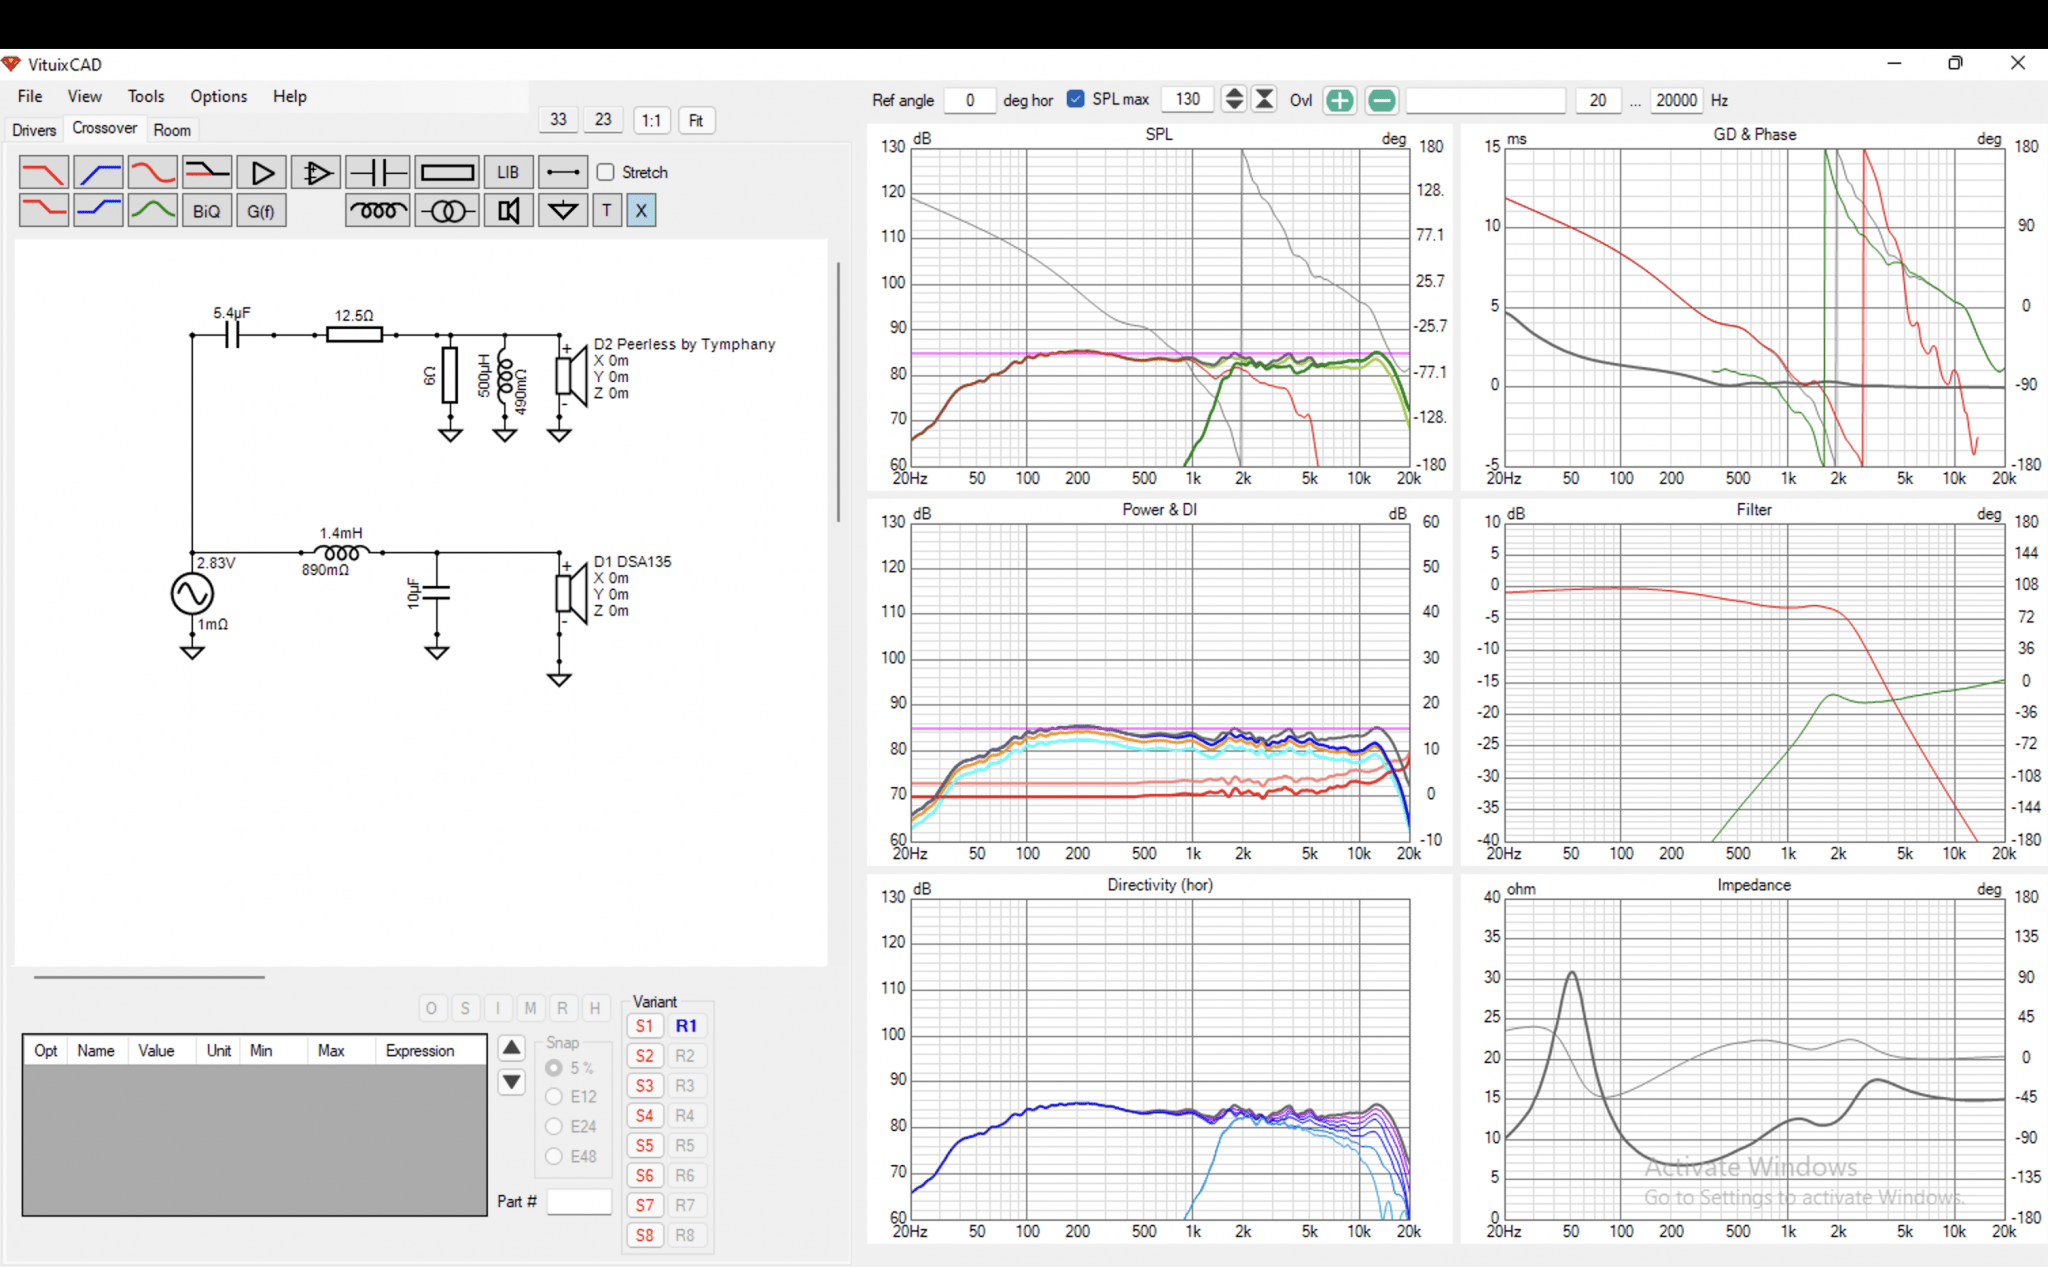This screenshot has height=1267, width=2048.
Task: Click the schematic vertical scrollbar
Action: click(x=838, y=391)
